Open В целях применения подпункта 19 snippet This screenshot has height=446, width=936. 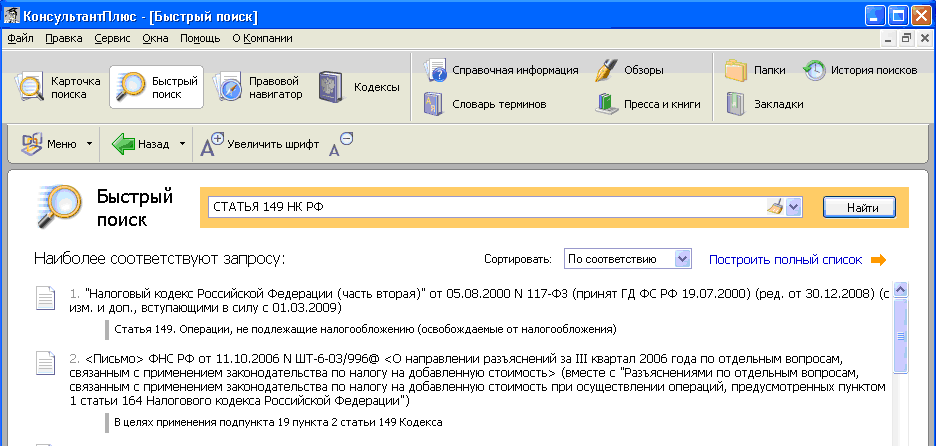click(x=278, y=423)
